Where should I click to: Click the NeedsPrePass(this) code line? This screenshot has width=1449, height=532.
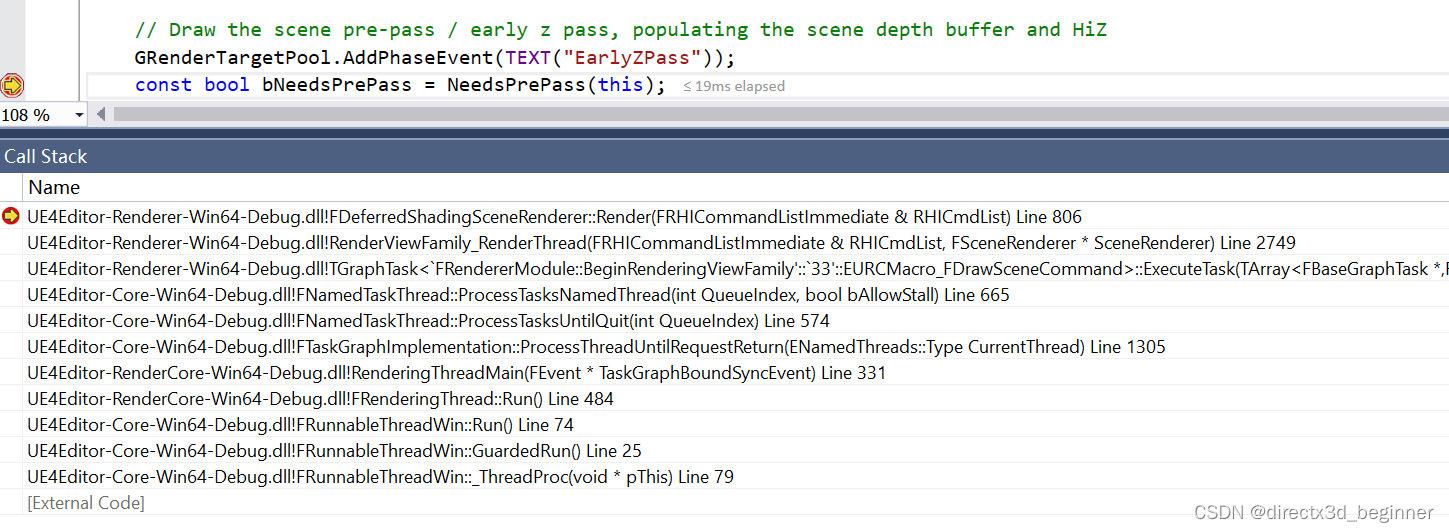tap(400, 85)
